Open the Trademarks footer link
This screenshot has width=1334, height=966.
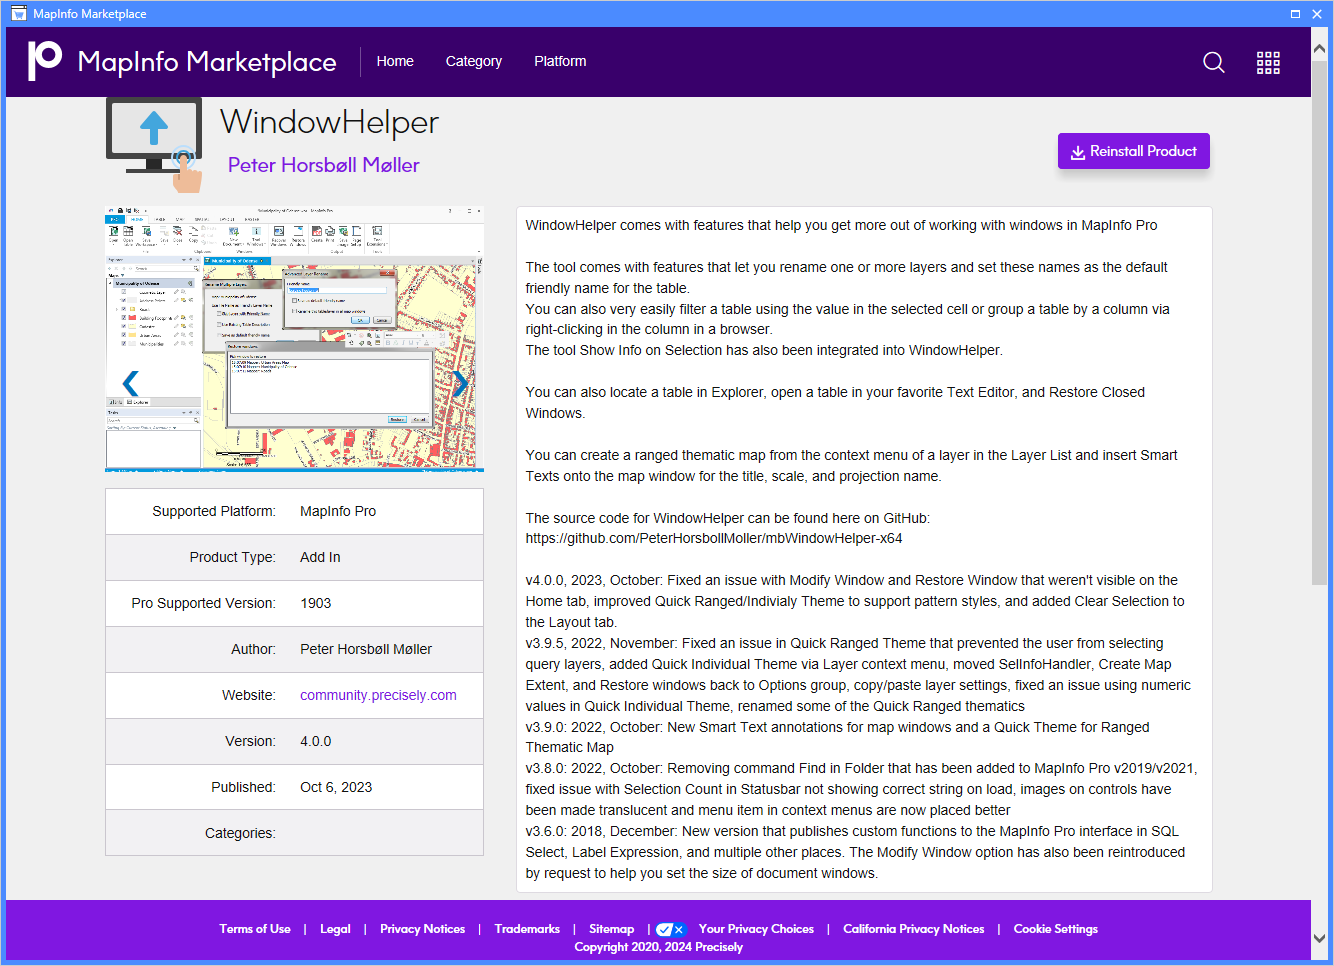(x=527, y=929)
